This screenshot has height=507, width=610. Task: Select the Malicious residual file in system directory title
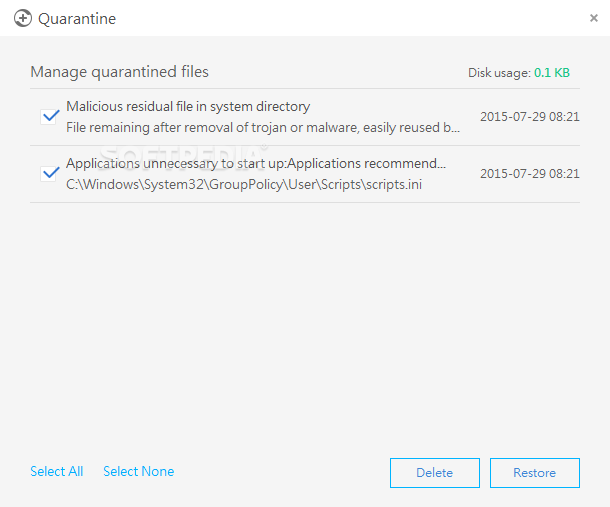(x=188, y=106)
